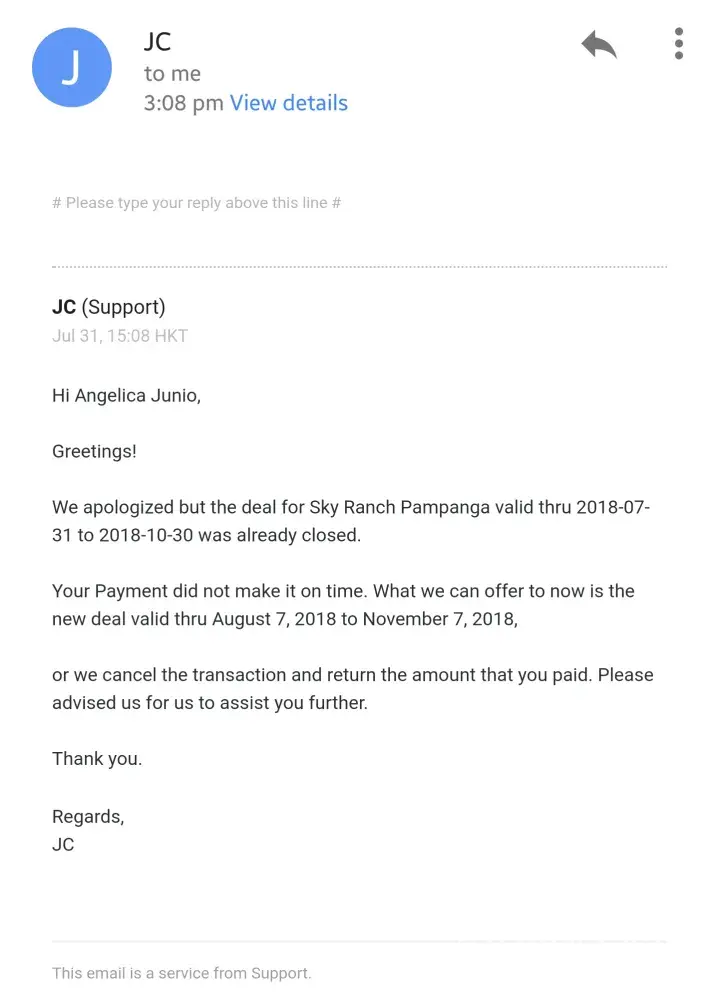Click the Sky Ranch Pampanga deal sentence

351,507
